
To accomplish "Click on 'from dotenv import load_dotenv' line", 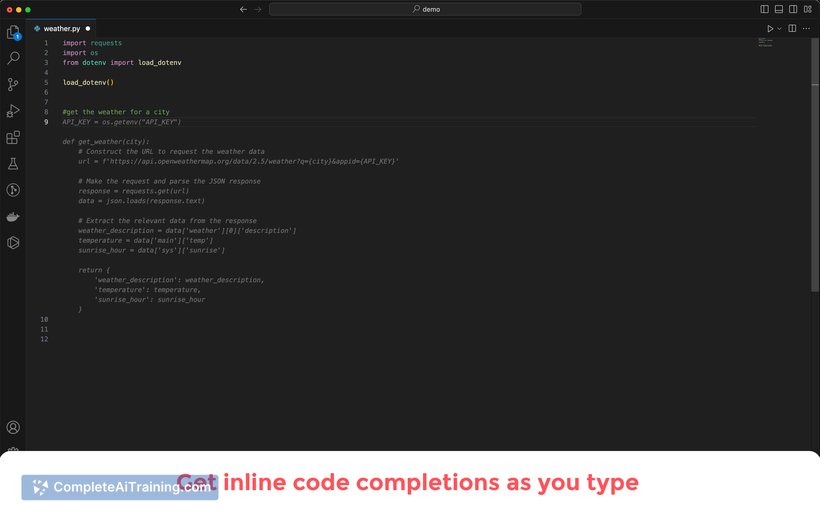I will click(x=122, y=63).
